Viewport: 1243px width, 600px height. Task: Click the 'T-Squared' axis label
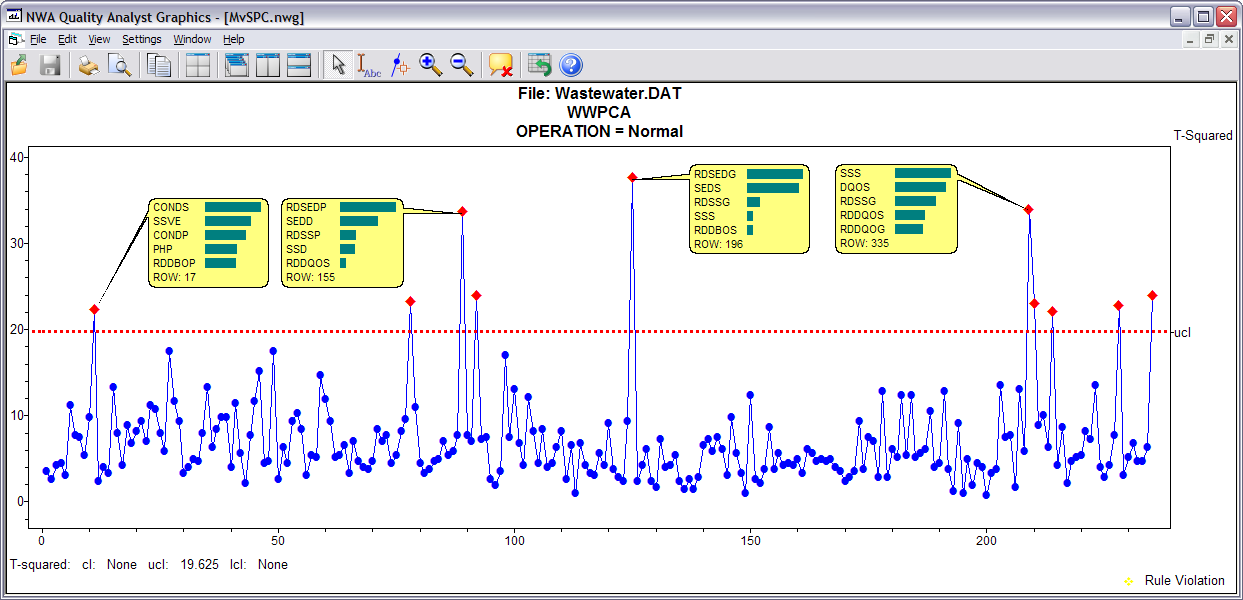point(1203,136)
